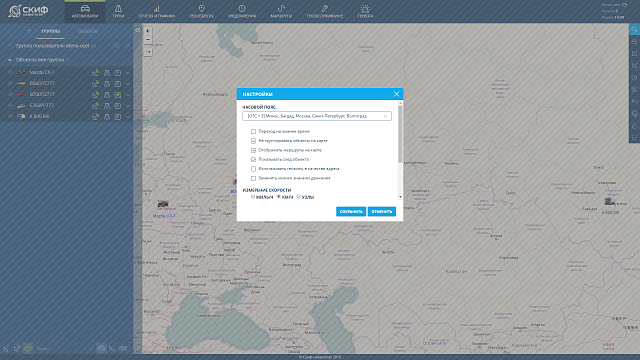This screenshot has width=640, height=360.
Task: Click the green checked report icon
Action: point(118,95)
